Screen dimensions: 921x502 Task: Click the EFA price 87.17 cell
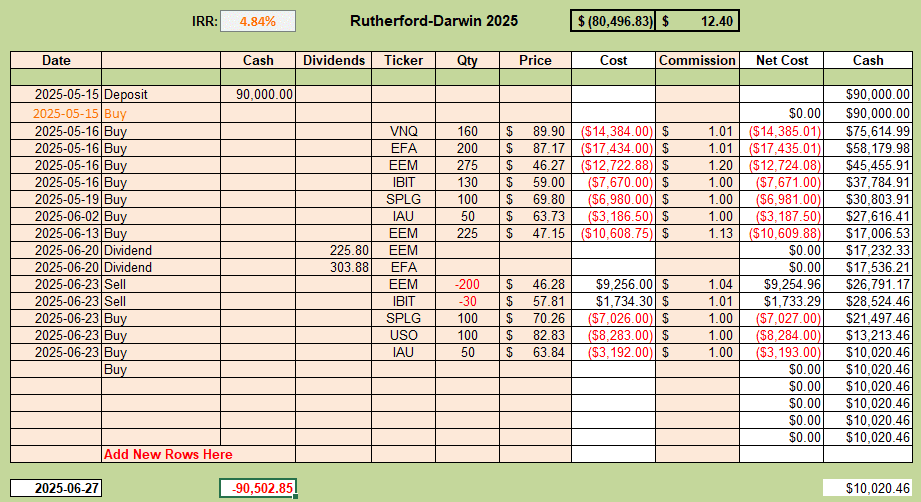[x=535, y=149]
